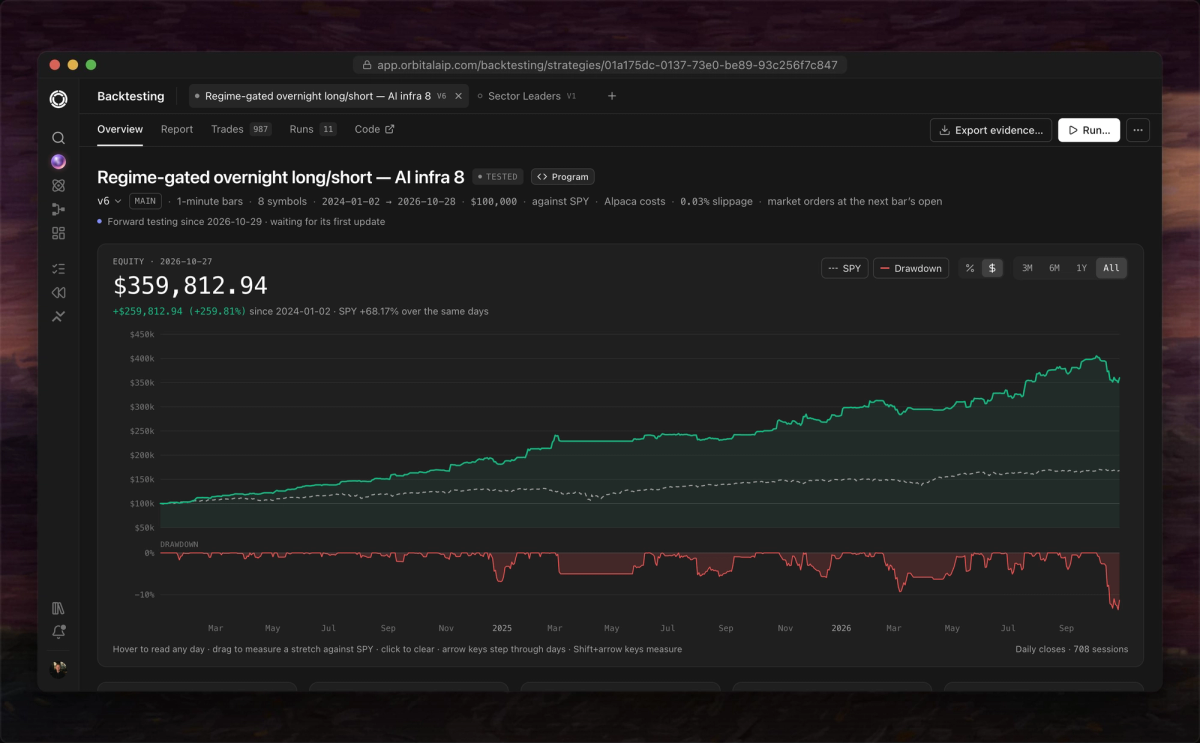Open the dashboard grid icon in sidebar
The height and width of the screenshot is (743, 1200).
58,233
